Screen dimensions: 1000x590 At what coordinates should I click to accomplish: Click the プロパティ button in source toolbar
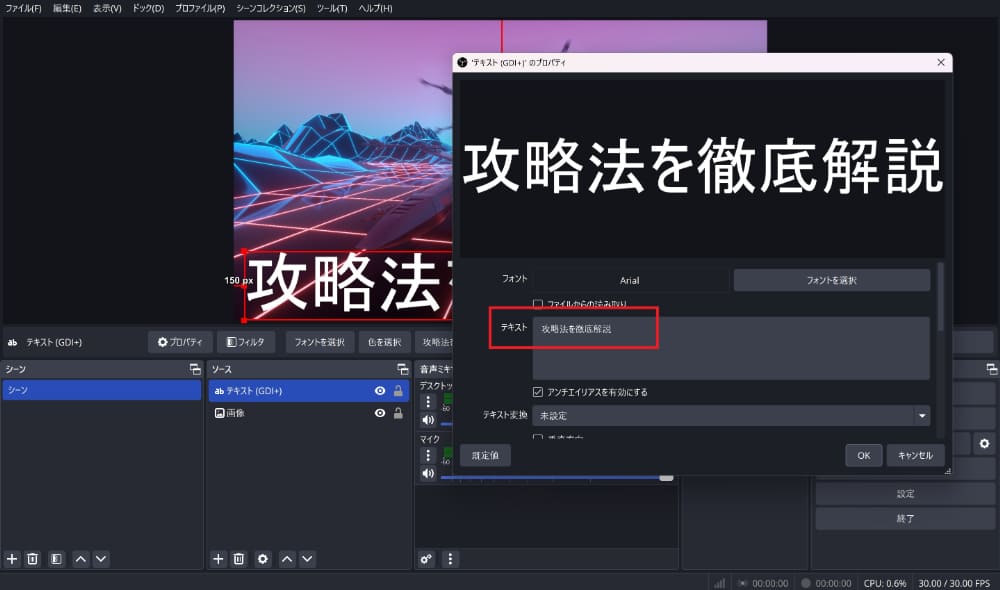180,342
